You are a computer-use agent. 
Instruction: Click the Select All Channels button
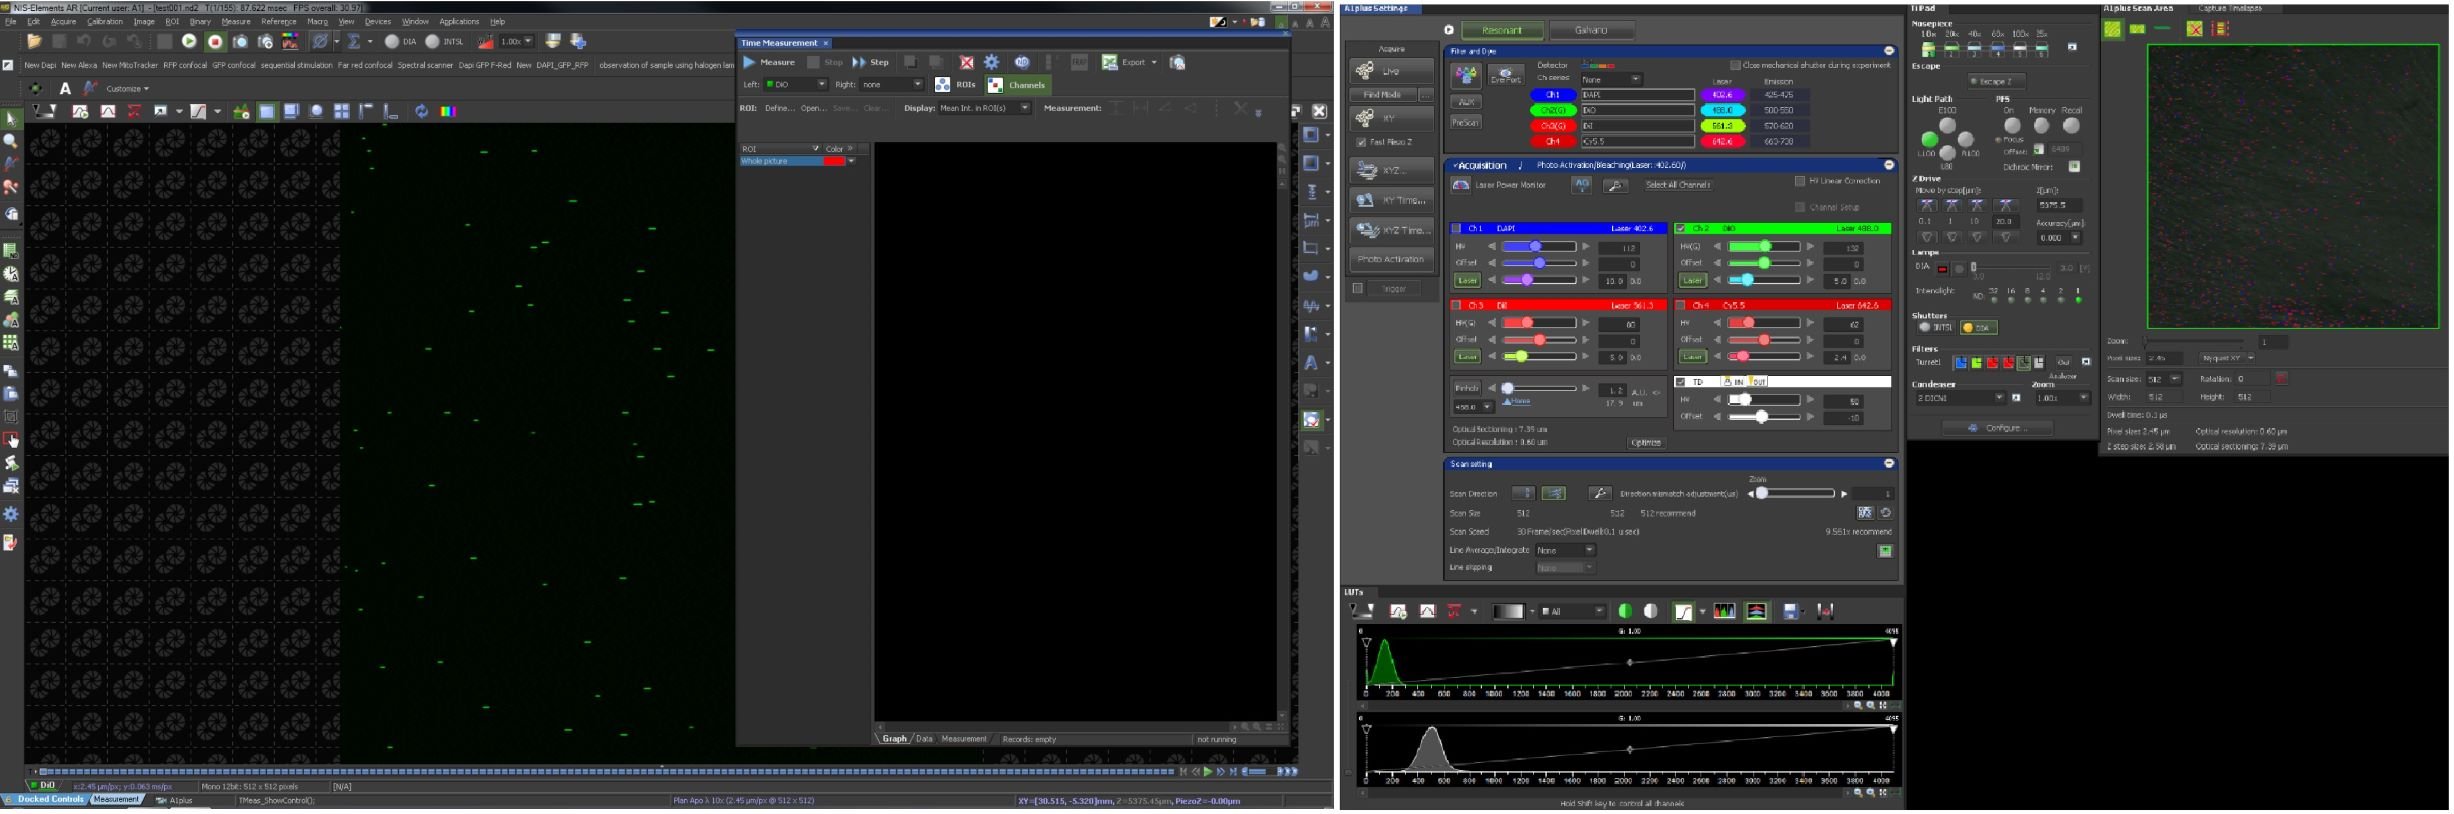click(1677, 185)
